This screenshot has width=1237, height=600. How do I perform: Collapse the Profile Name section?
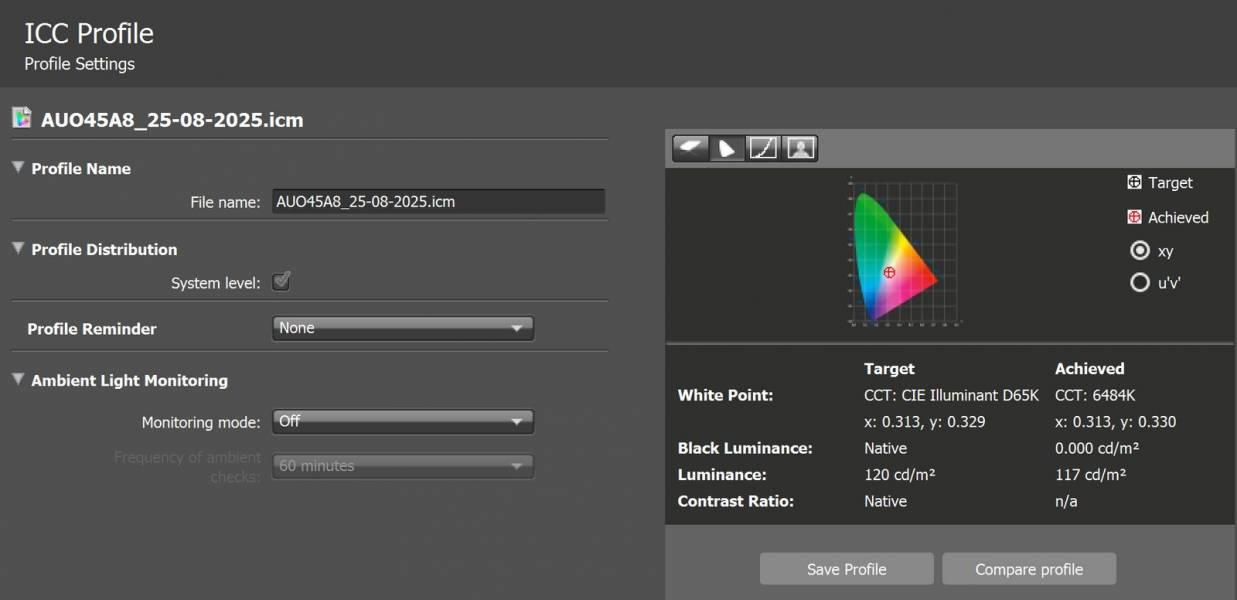click(18, 168)
